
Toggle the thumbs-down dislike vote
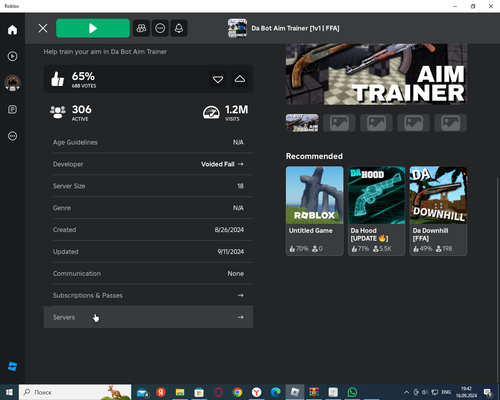[x=218, y=79]
